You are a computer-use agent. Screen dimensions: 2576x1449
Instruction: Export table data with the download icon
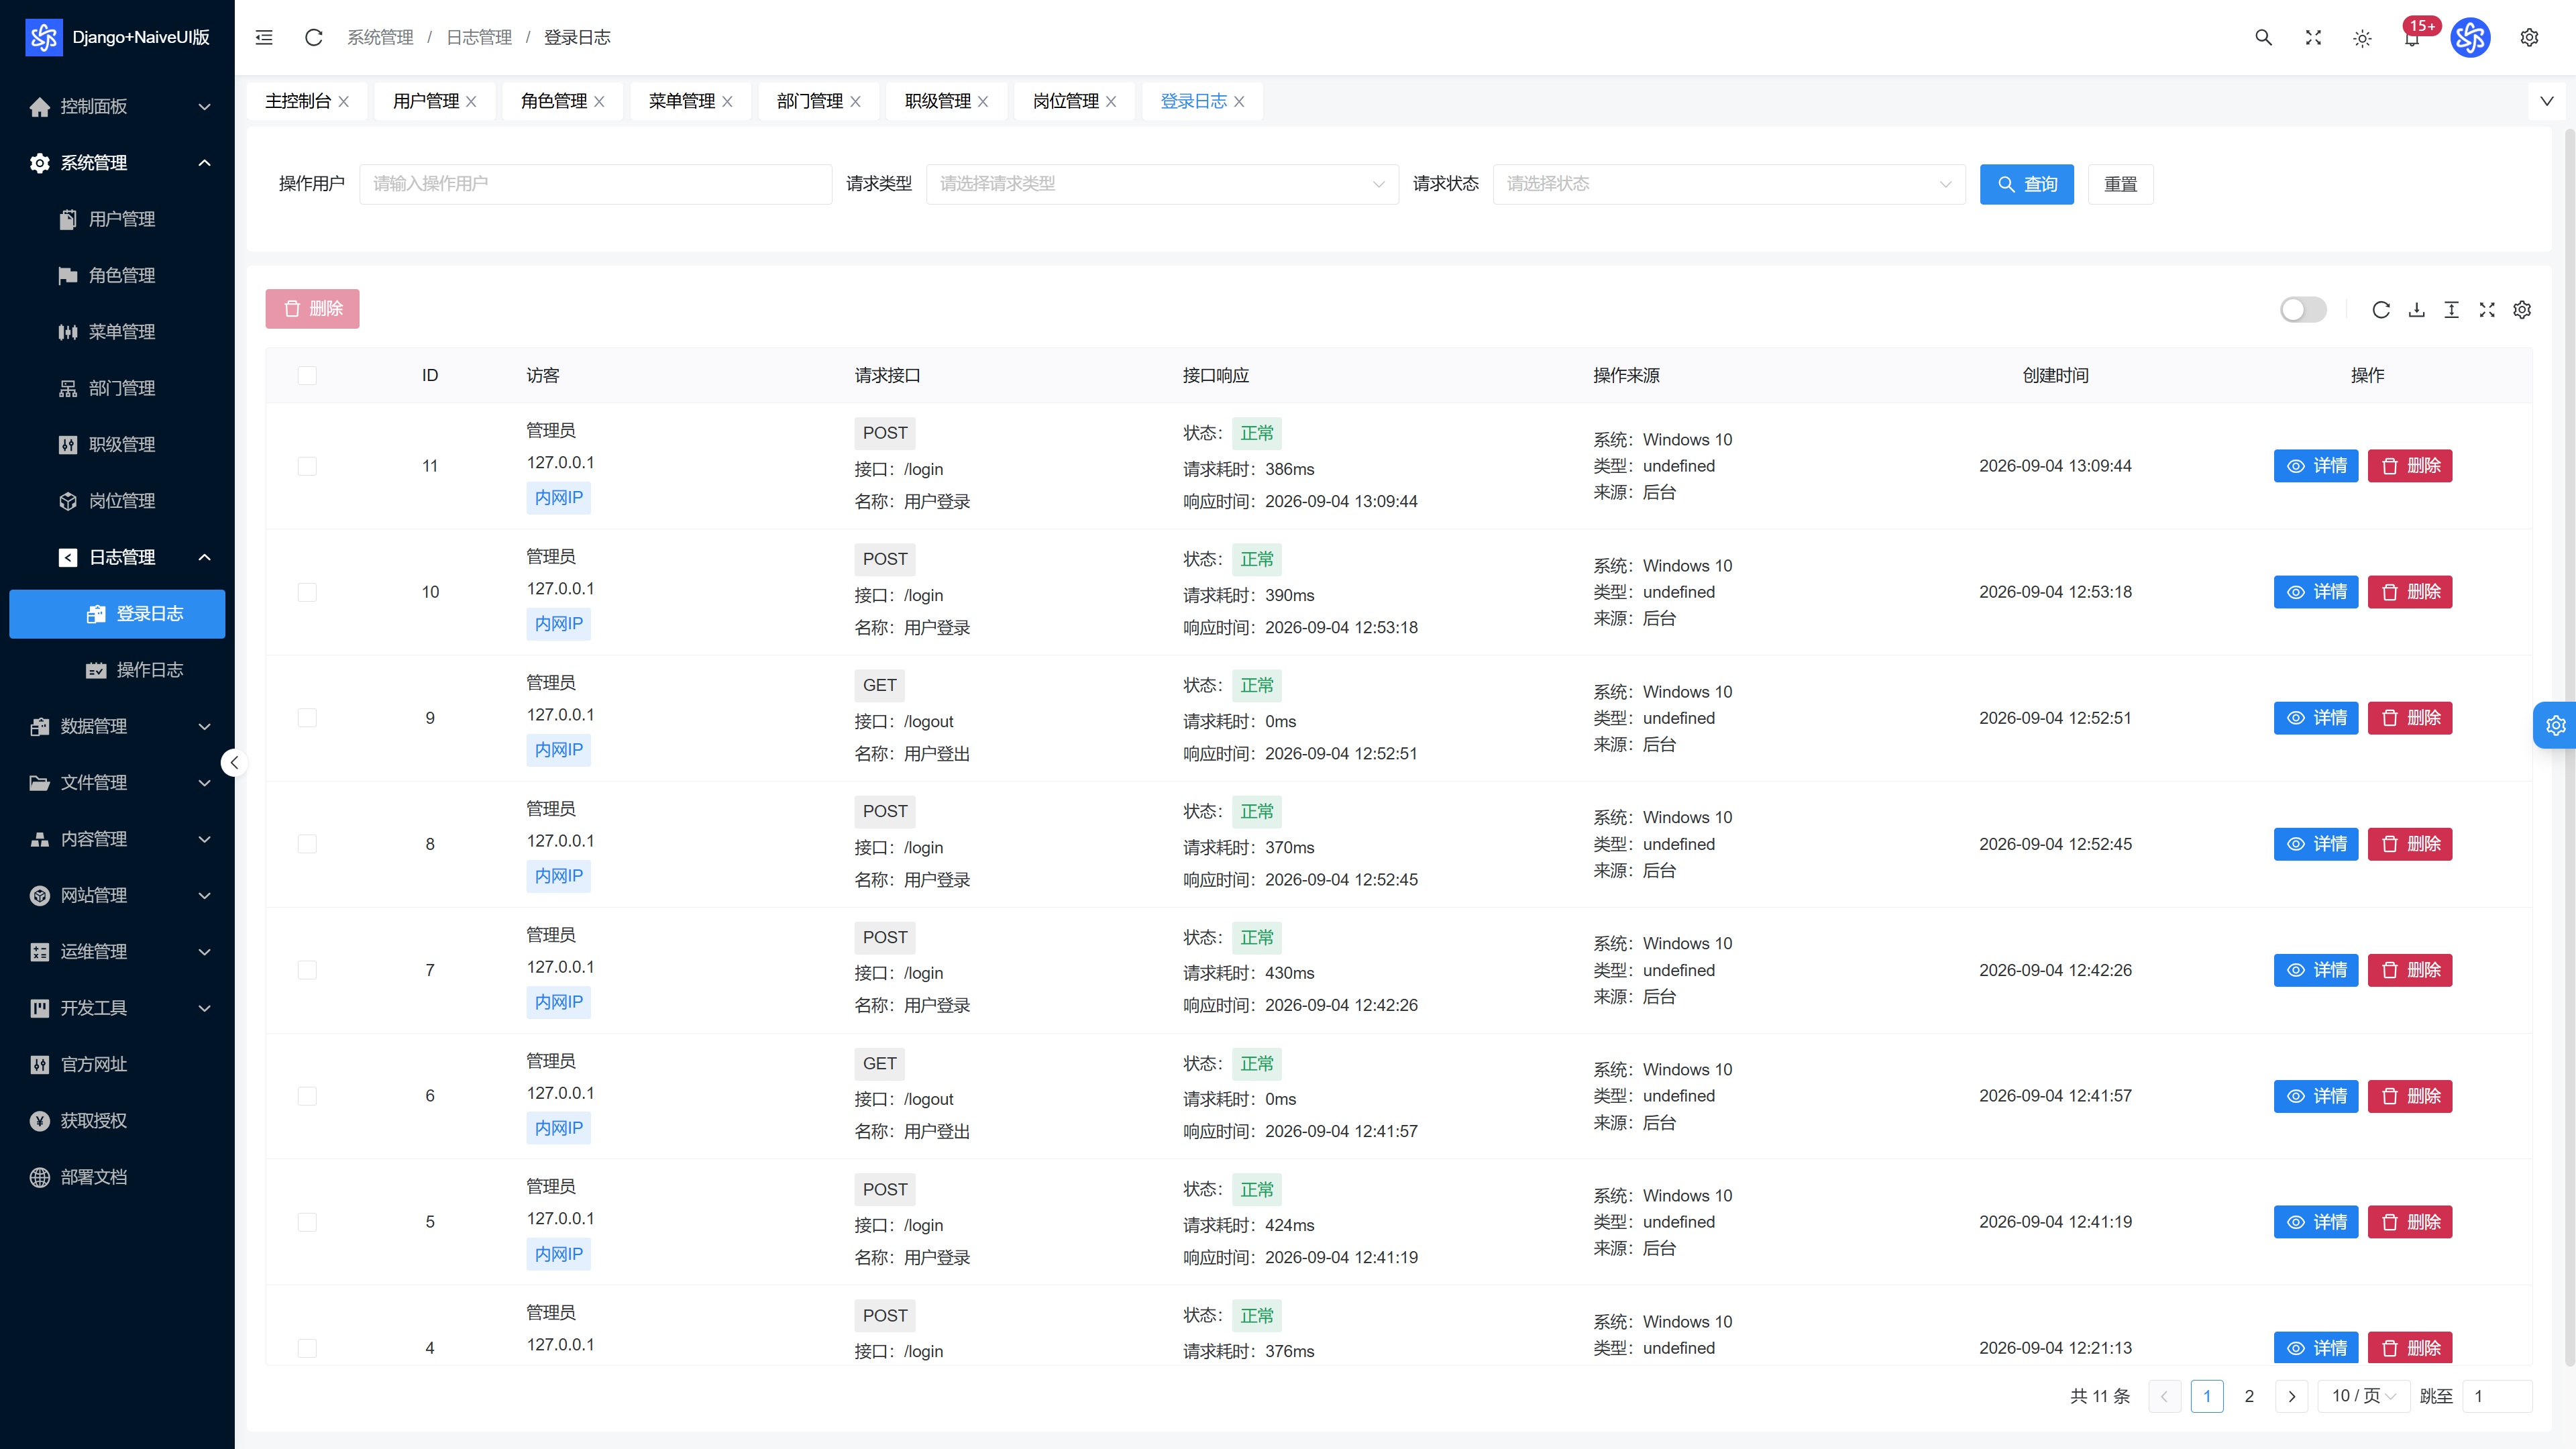(2416, 310)
